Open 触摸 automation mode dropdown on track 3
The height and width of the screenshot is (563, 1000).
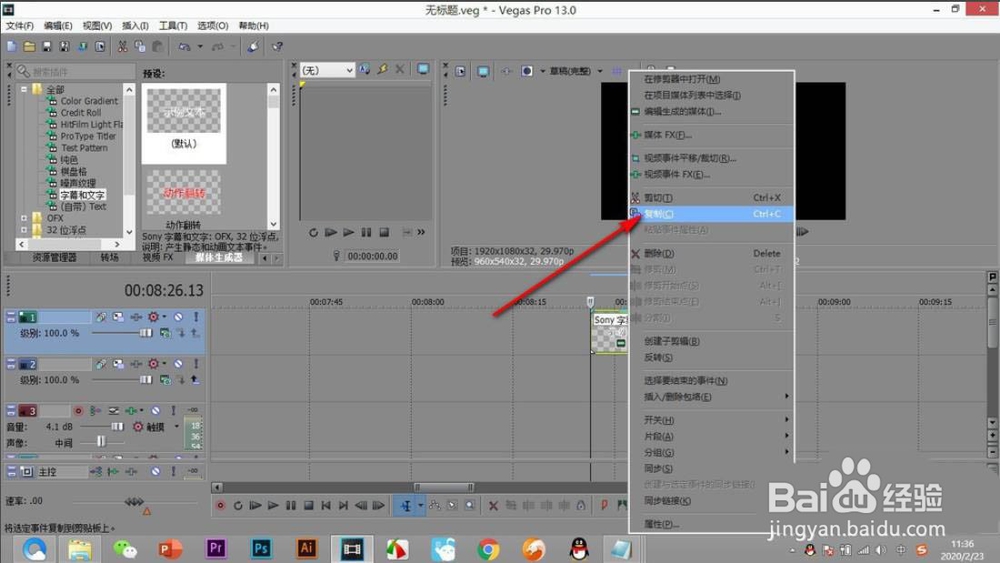coord(177,427)
